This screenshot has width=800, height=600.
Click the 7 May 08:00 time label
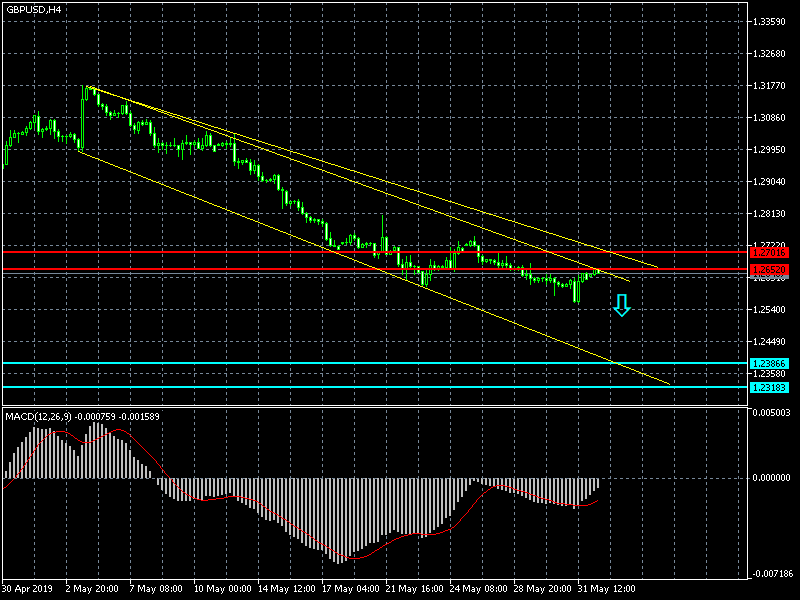(156, 589)
